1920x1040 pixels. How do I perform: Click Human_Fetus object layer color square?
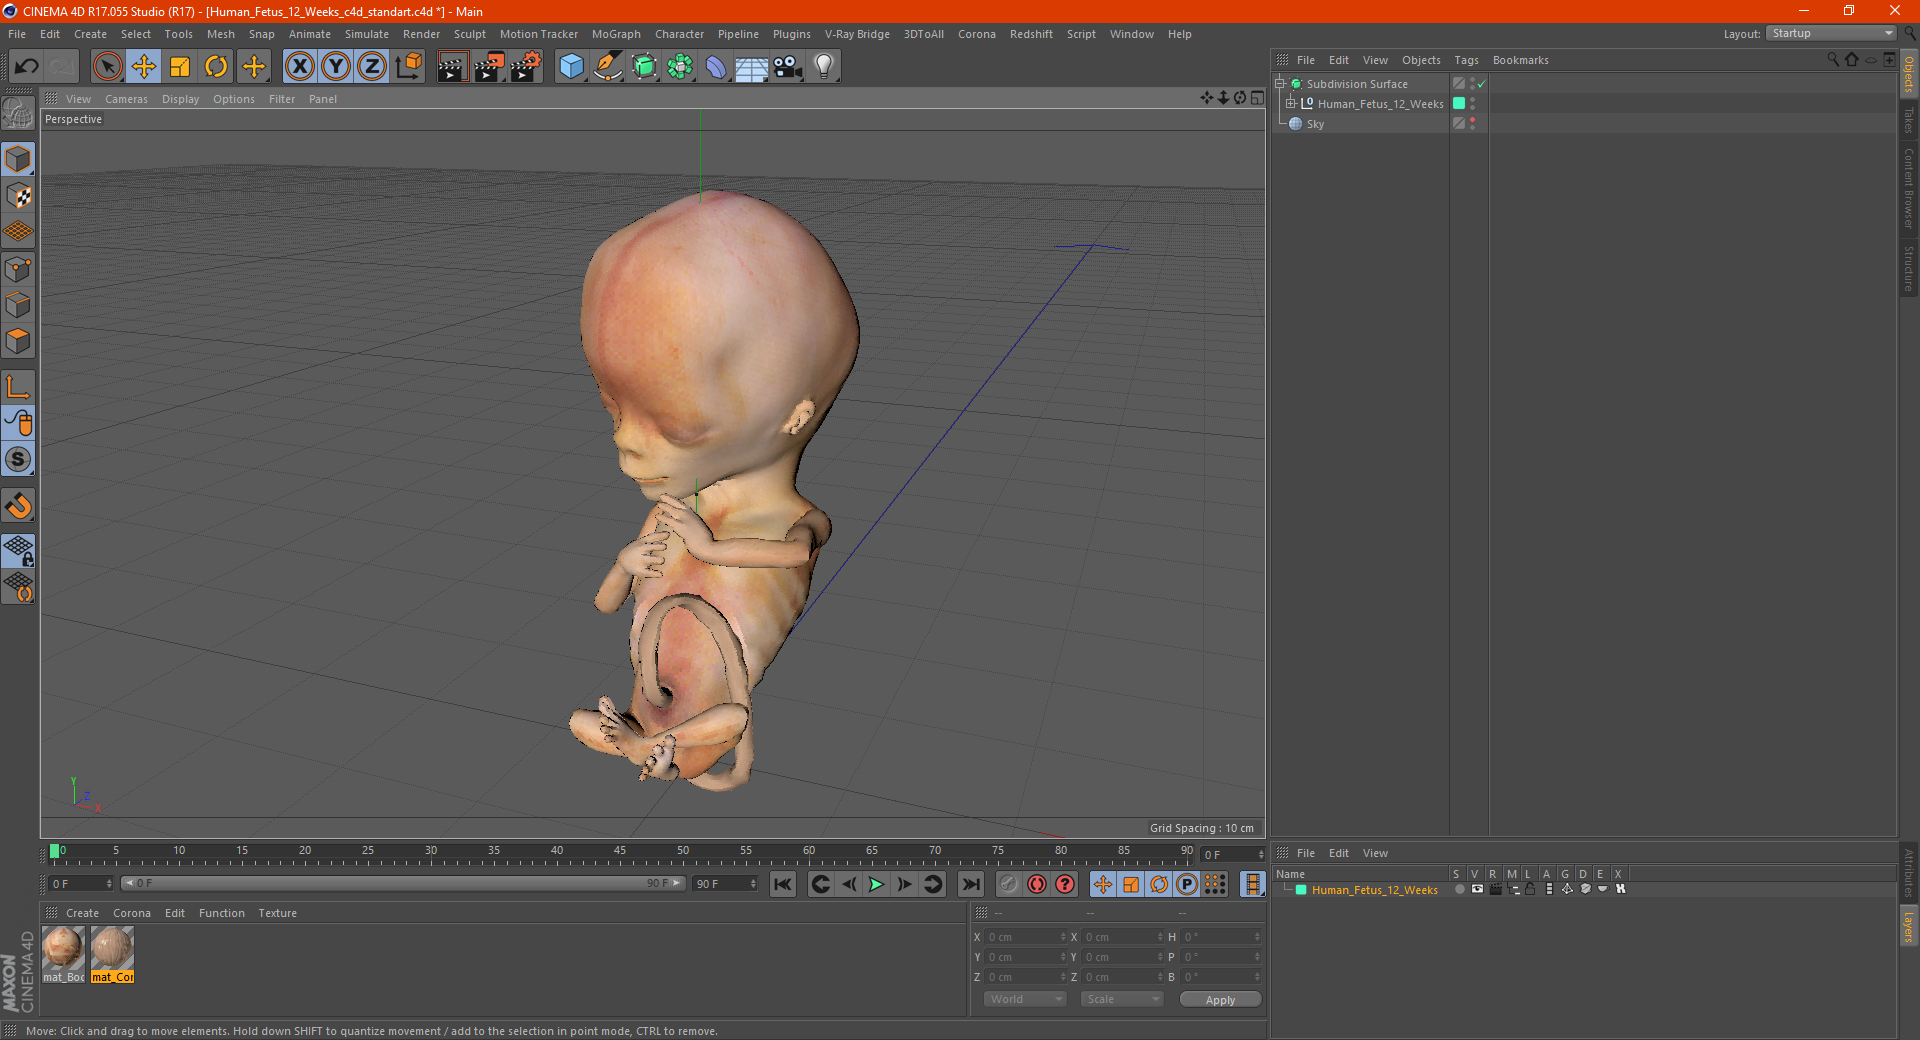pyautogui.click(x=1458, y=103)
